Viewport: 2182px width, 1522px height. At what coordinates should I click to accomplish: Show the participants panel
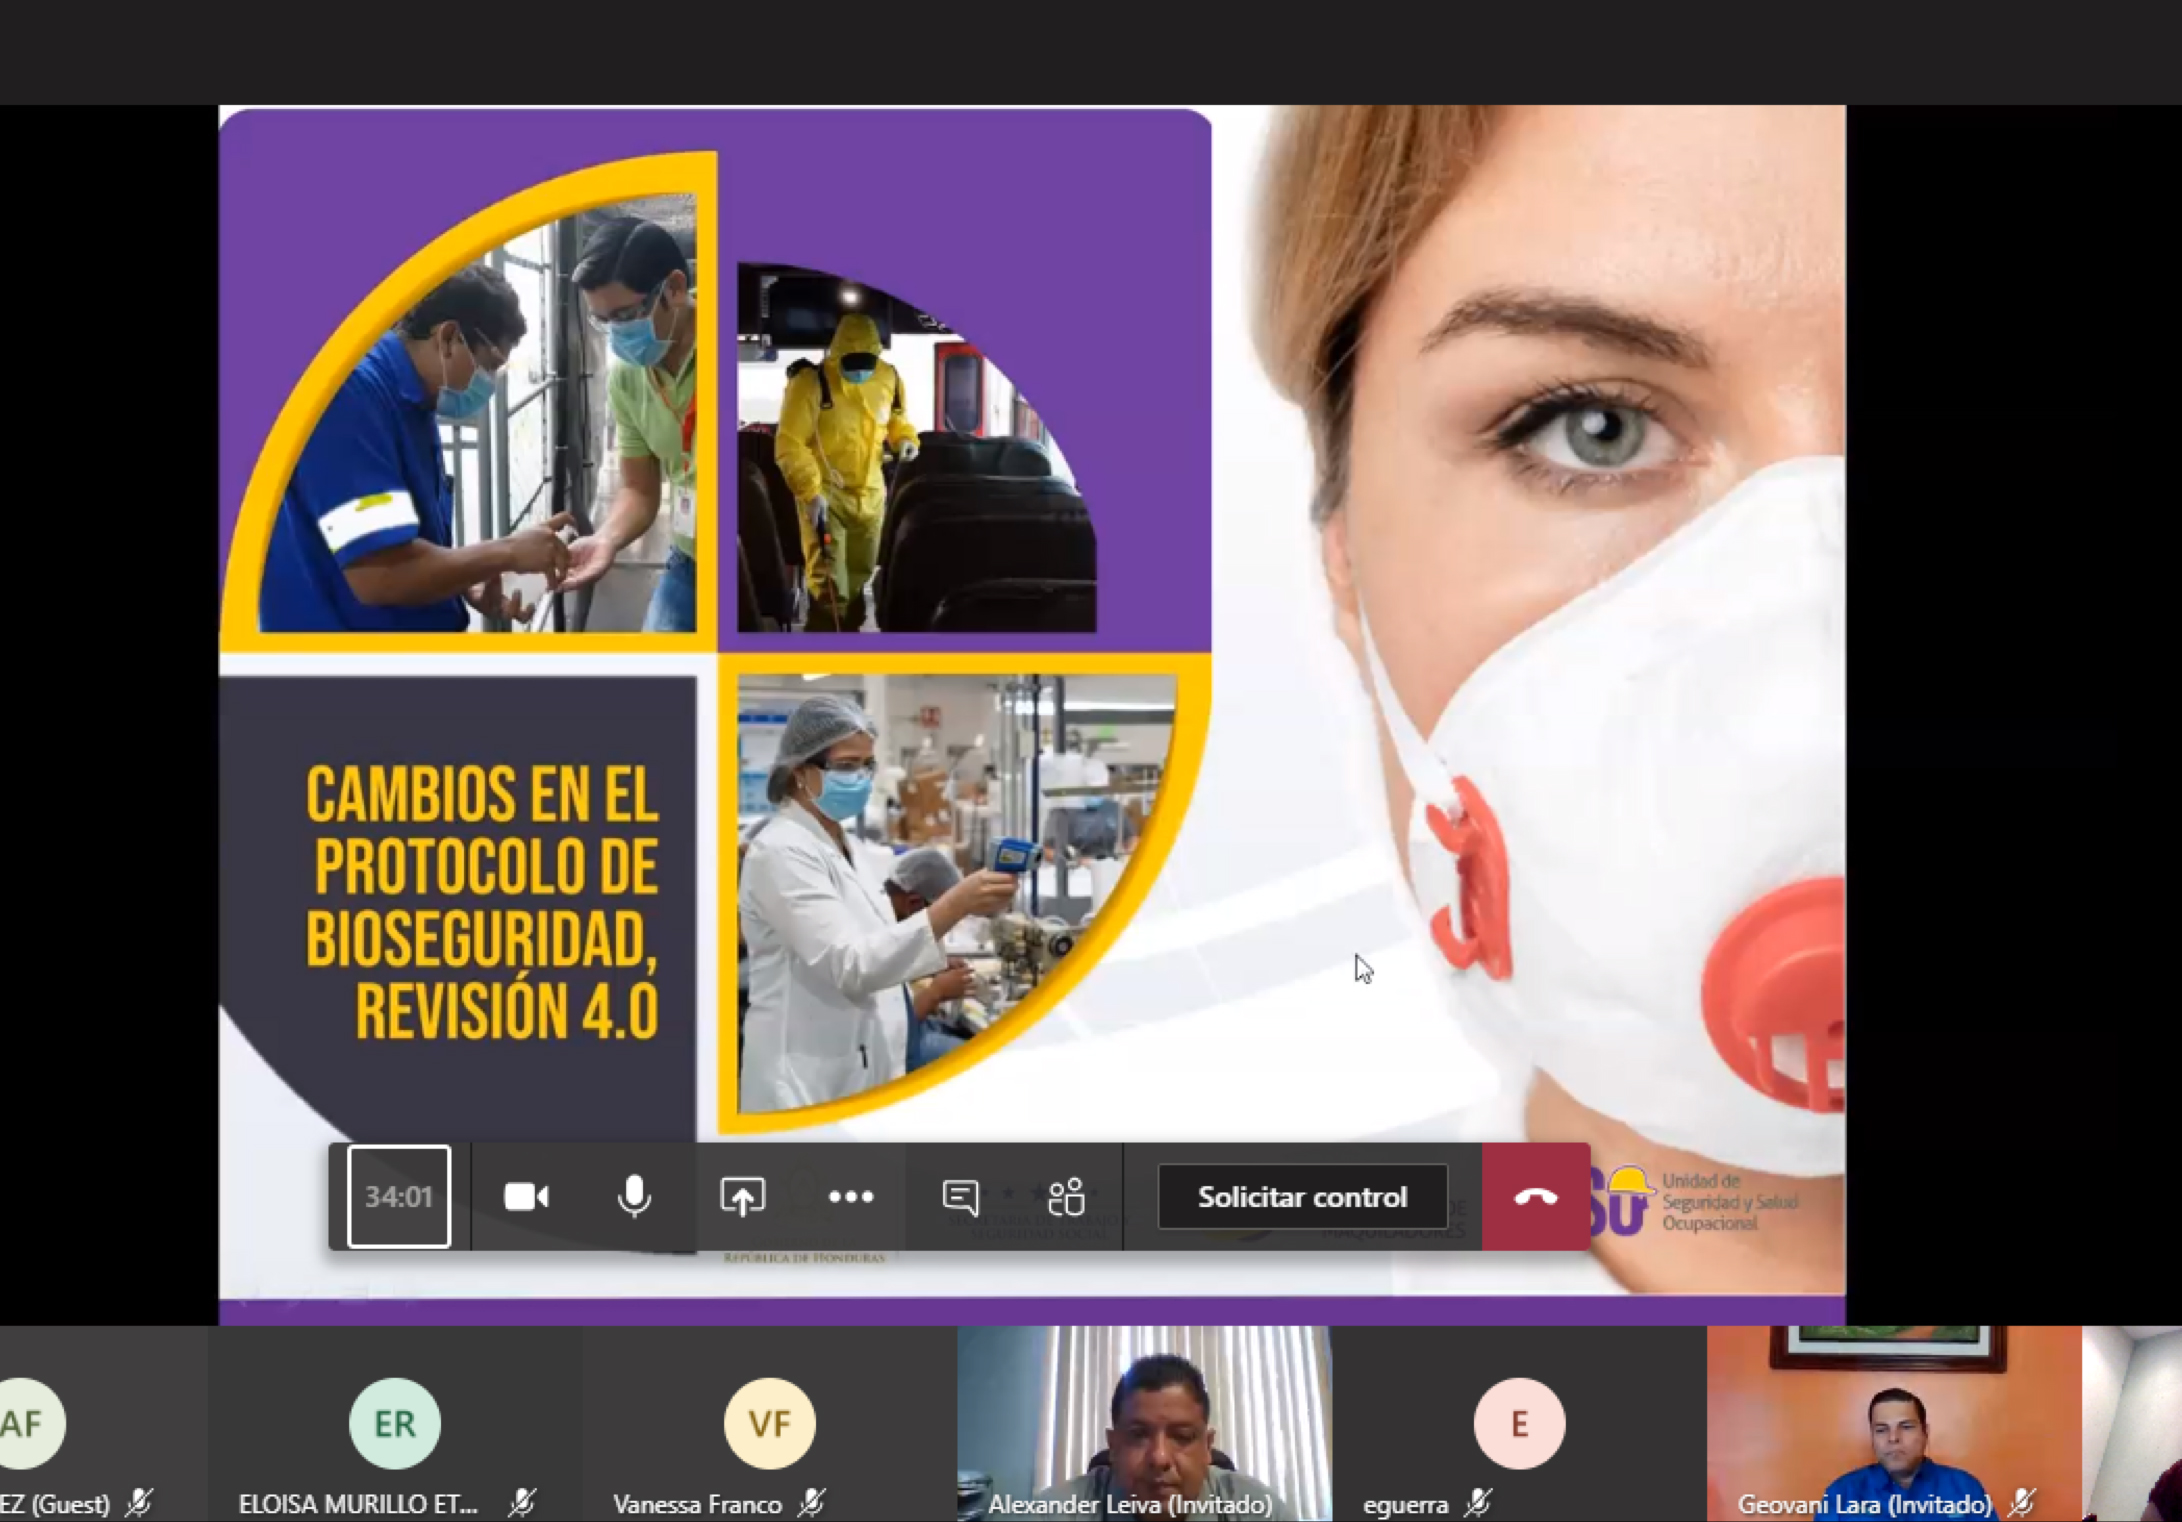click(x=1066, y=1196)
